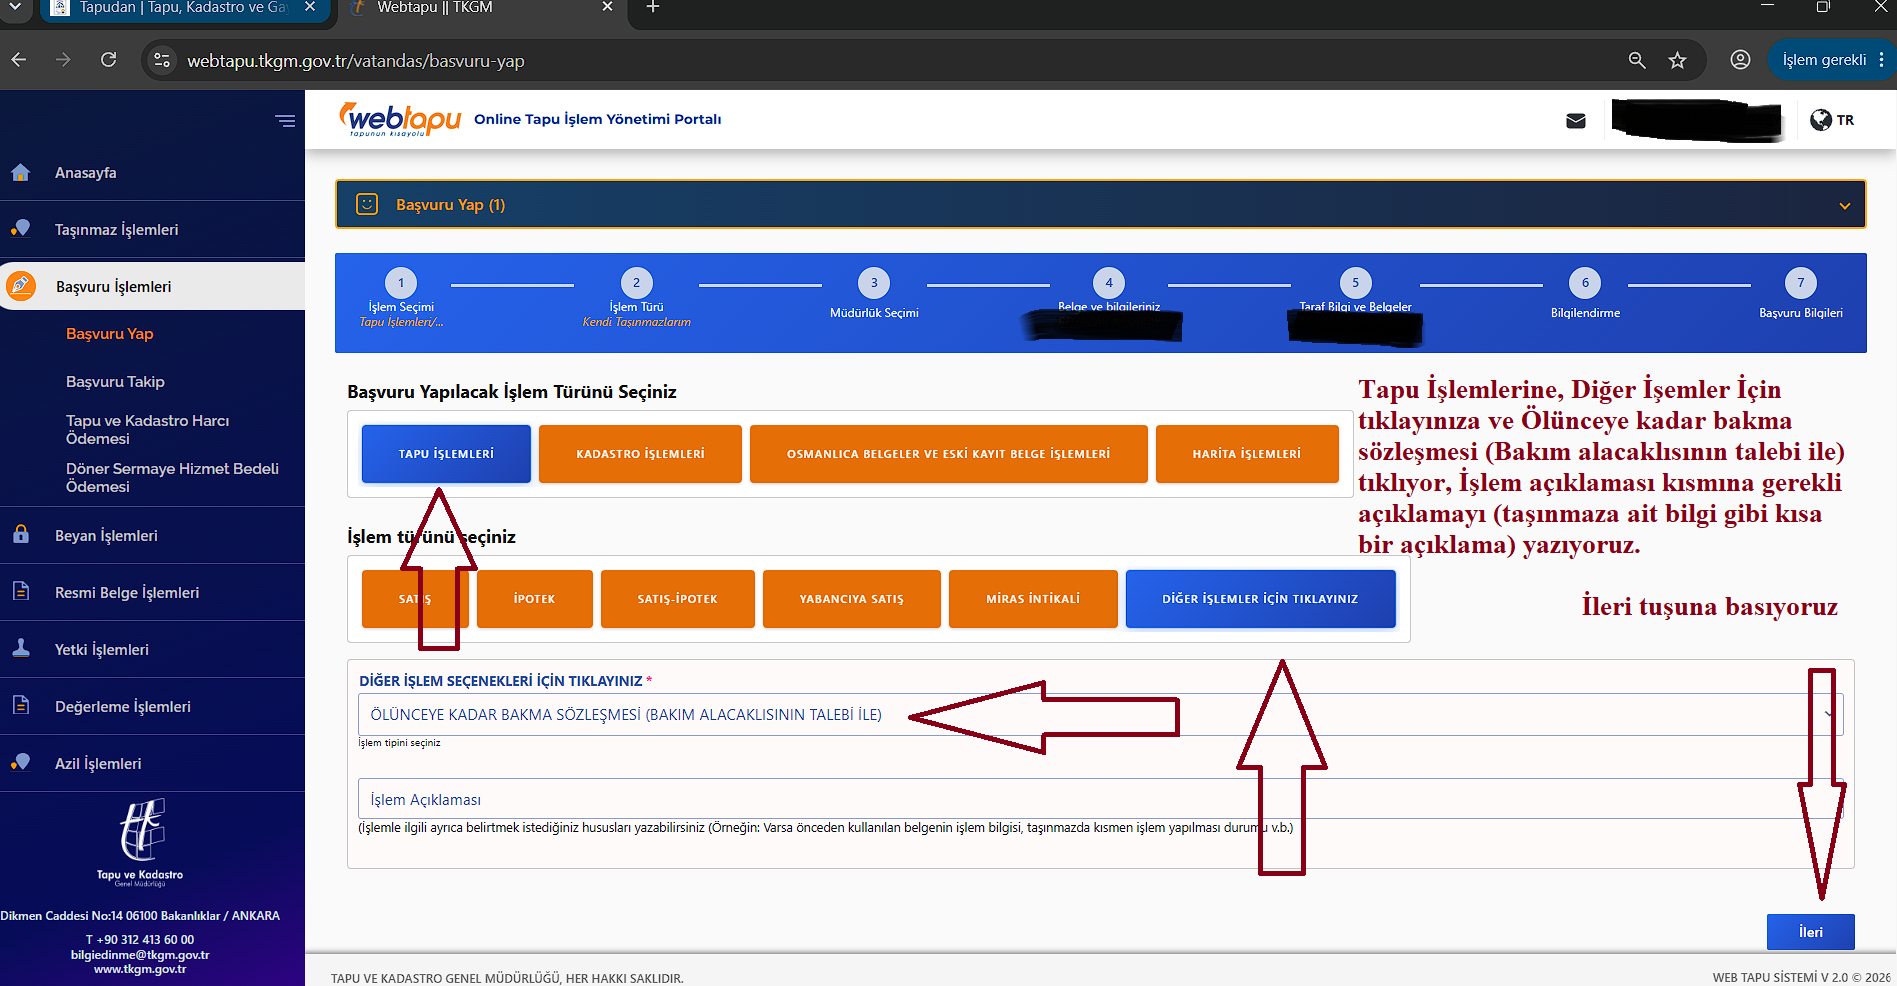Click the bilgiedinme@tkgm.gov.tr email text

point(140,955)
